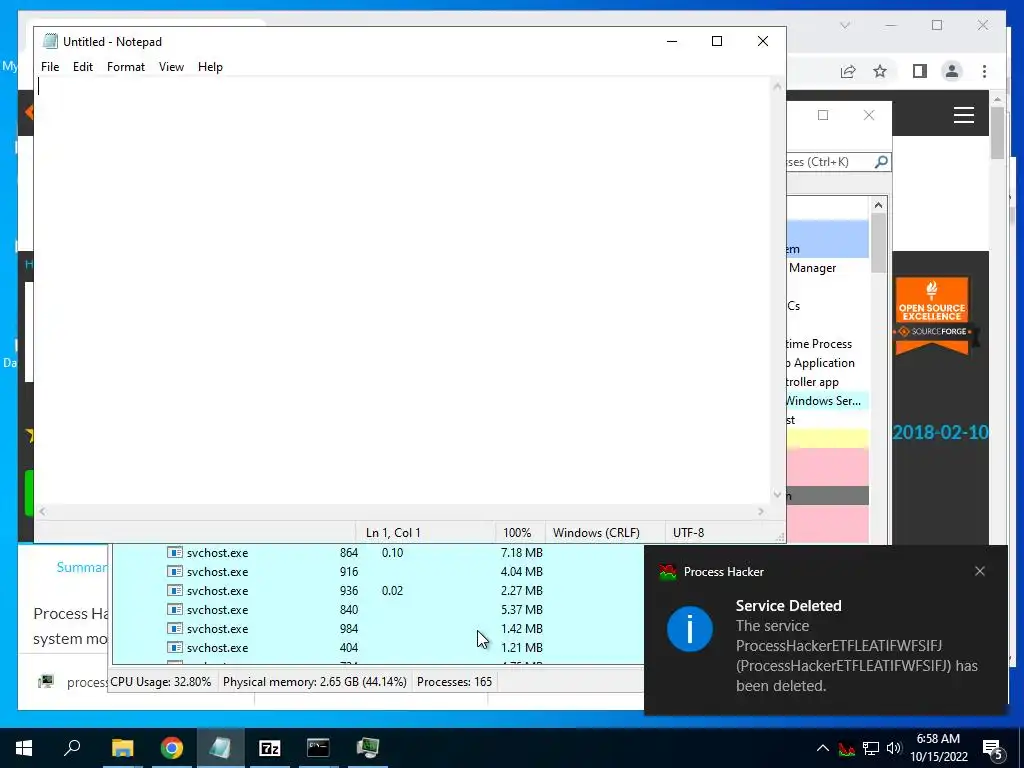This screenshot has height=768, width=1024.
Task: Click Notepad horizontal scrollbar right arrow
Action: pyautogui.click(x=761, y=512)
